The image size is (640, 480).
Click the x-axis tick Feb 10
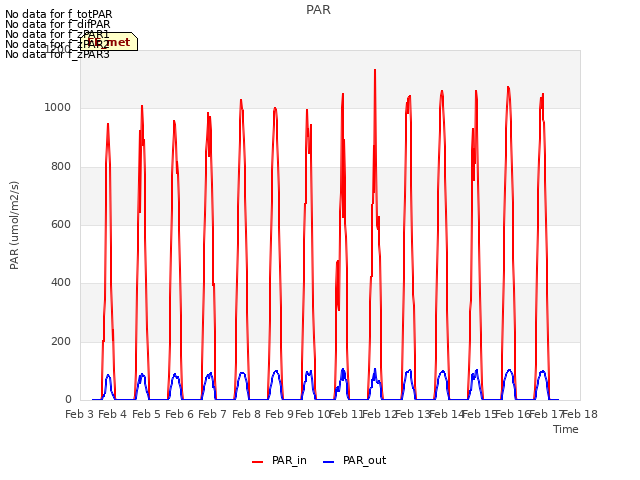point(313,414)
